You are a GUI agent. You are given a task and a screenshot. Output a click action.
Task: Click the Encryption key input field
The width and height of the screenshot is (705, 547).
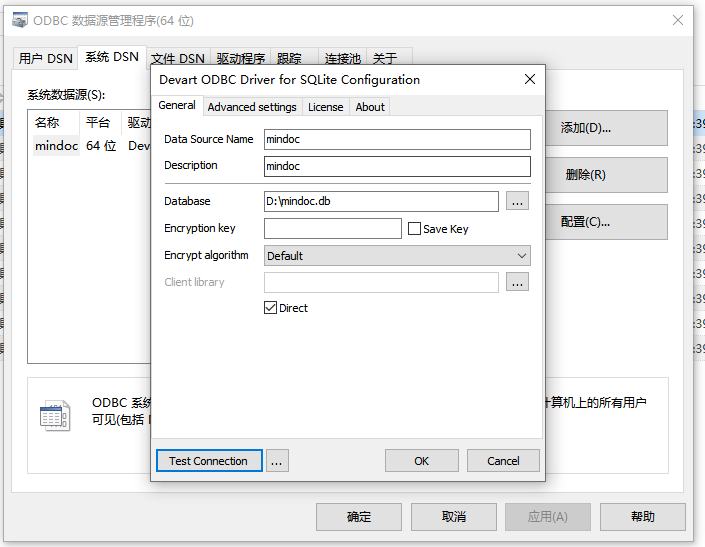coord(332,229)
